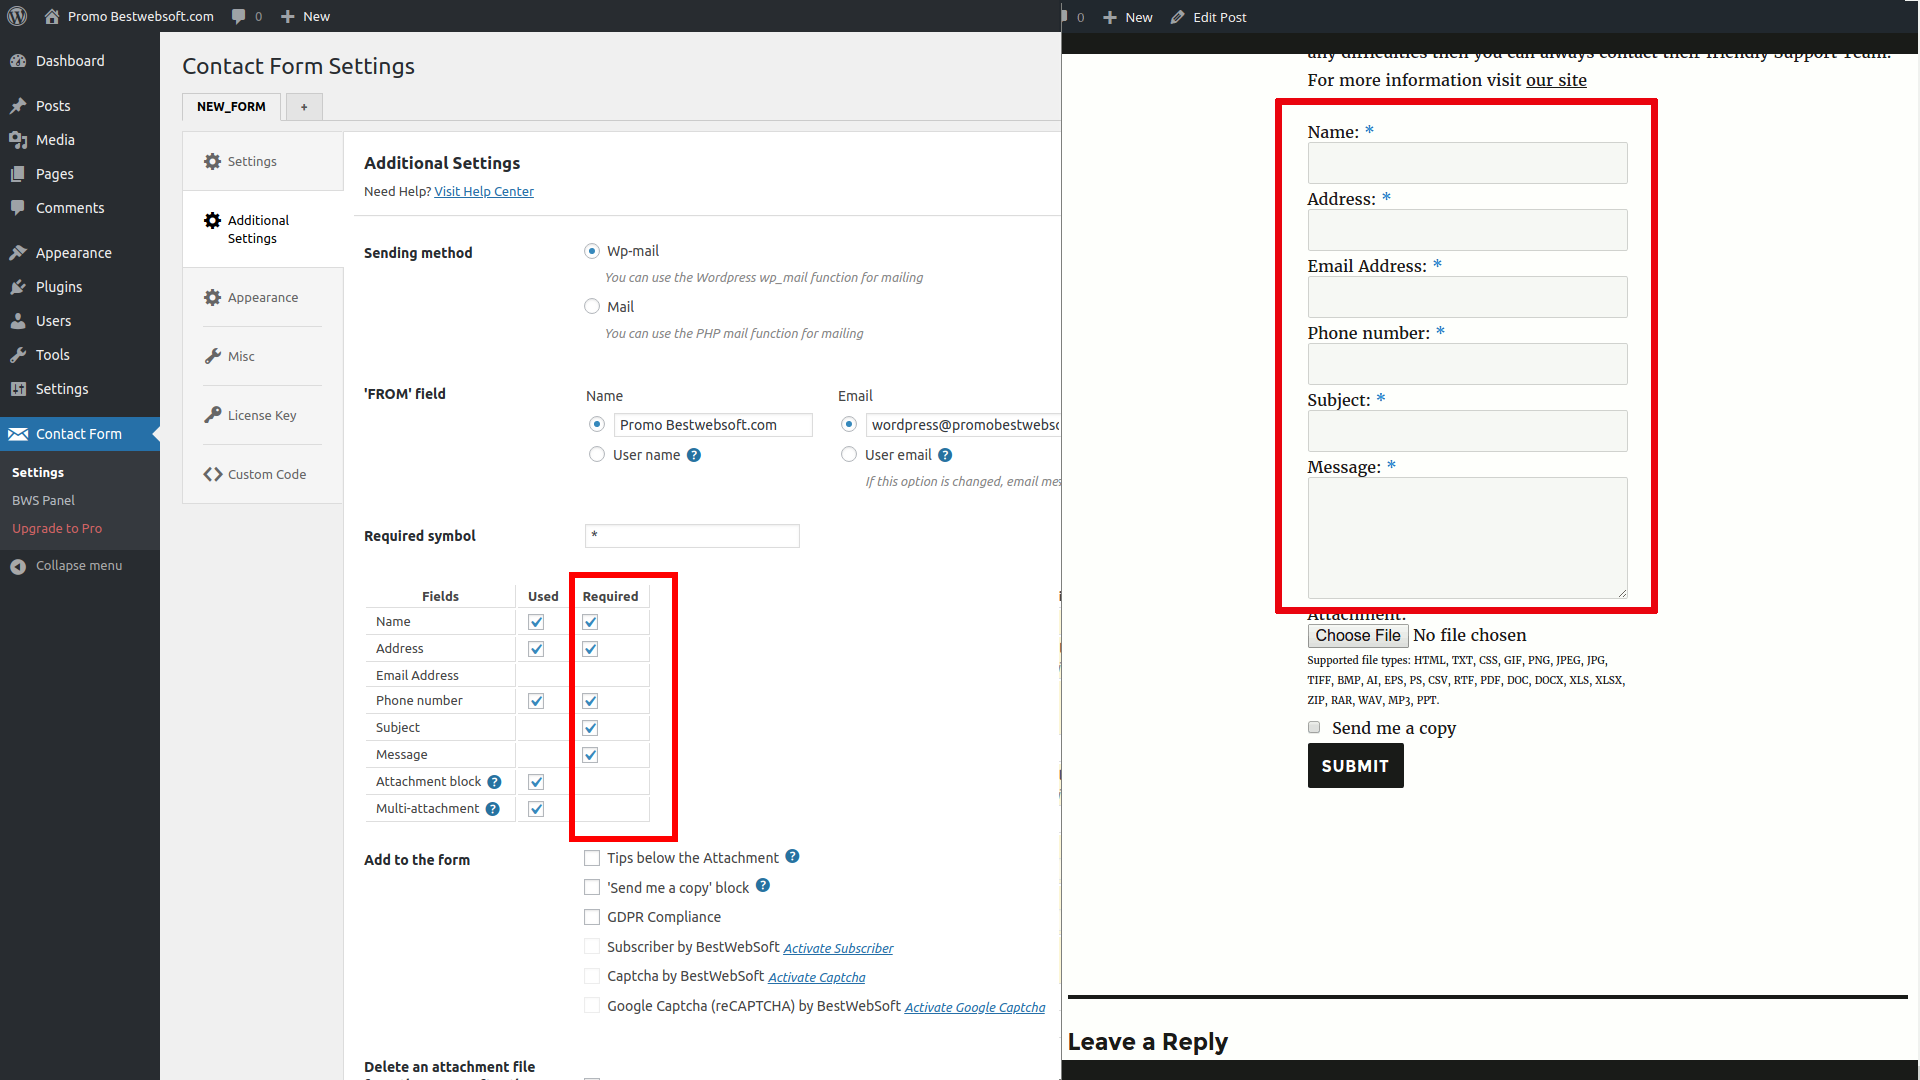Screen dimensions: 1920x1080
Task: Open Visit Help Center link
Action: coord(484,192)
